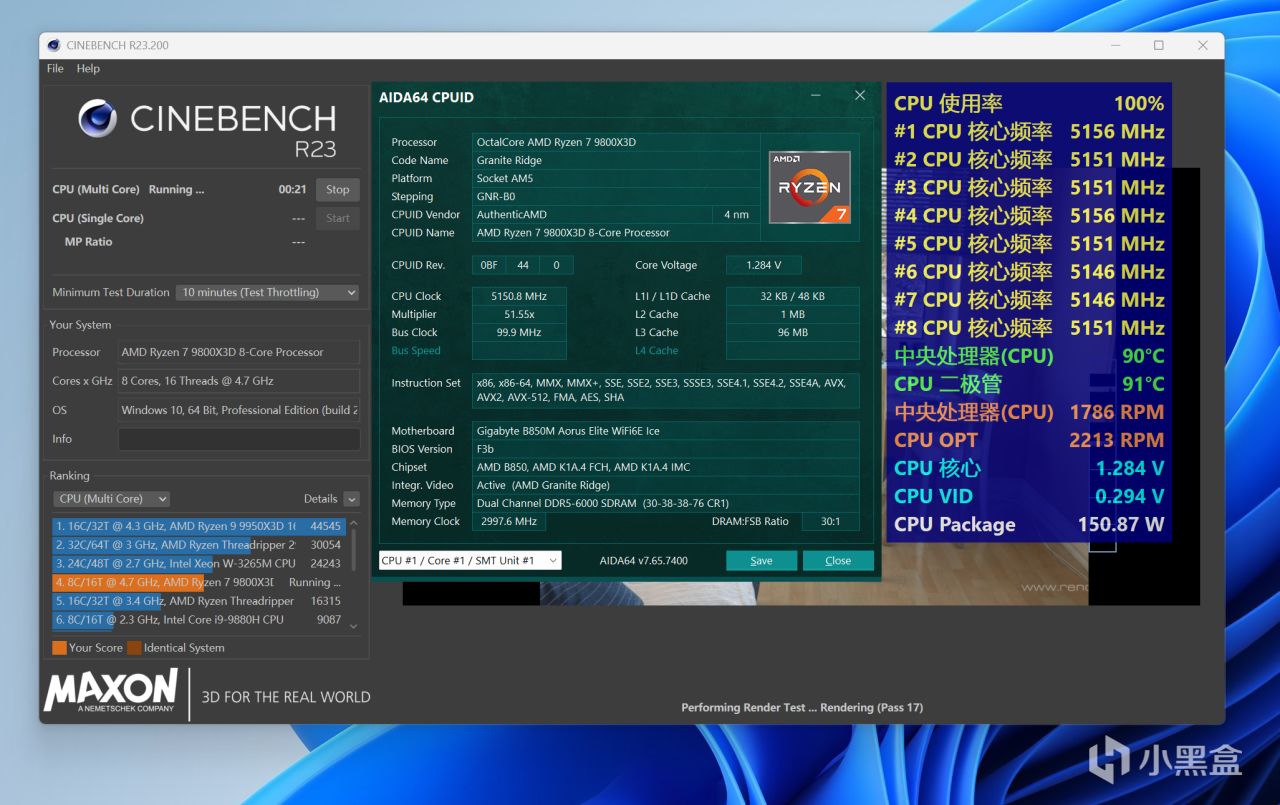Click the Cinebench app icon in title bar
1280x805 pixels.
click(x=54, y=45)
